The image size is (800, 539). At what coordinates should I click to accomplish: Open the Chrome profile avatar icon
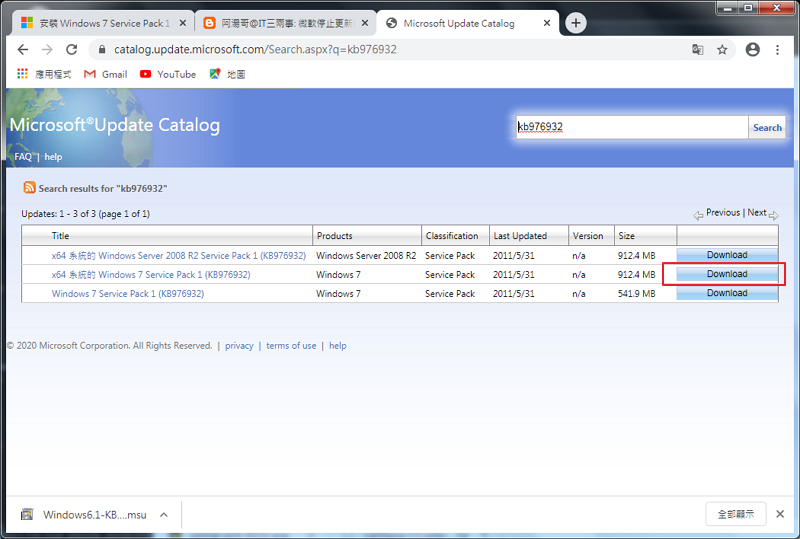click(x=753, y=50)
